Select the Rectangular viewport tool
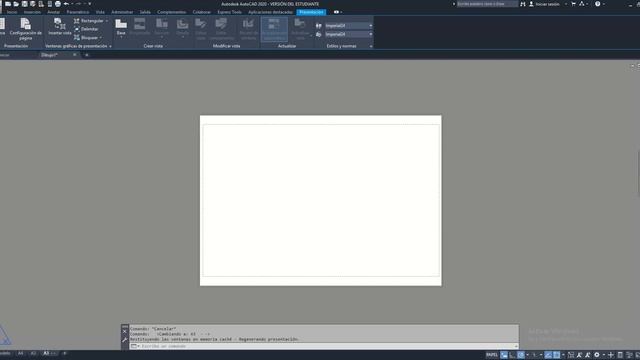The width and height of the screenshot is (640, 360). (x=89, y=21)
